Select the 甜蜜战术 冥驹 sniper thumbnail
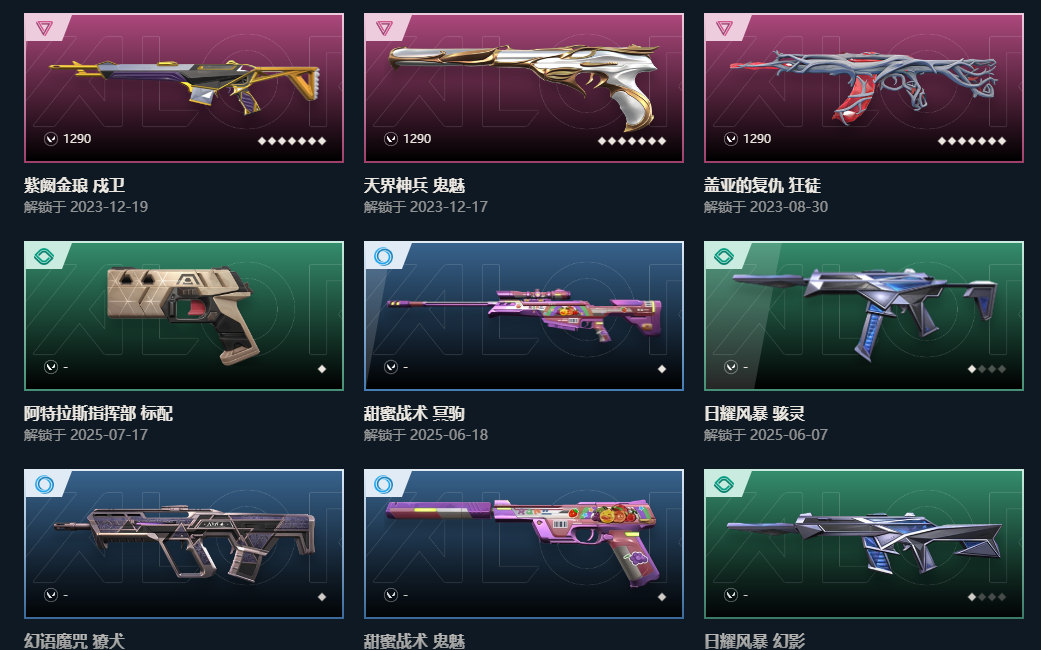The image size is (1041, 650). [524, 316]
